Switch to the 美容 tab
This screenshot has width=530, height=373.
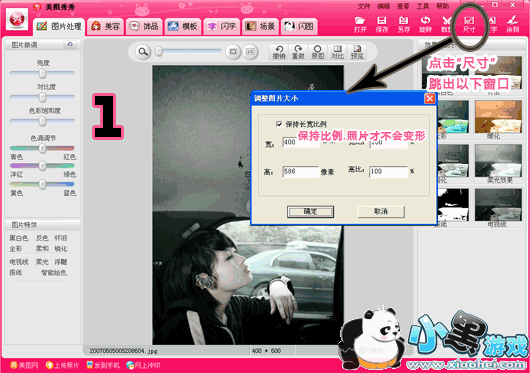click(x=105, y=27)
